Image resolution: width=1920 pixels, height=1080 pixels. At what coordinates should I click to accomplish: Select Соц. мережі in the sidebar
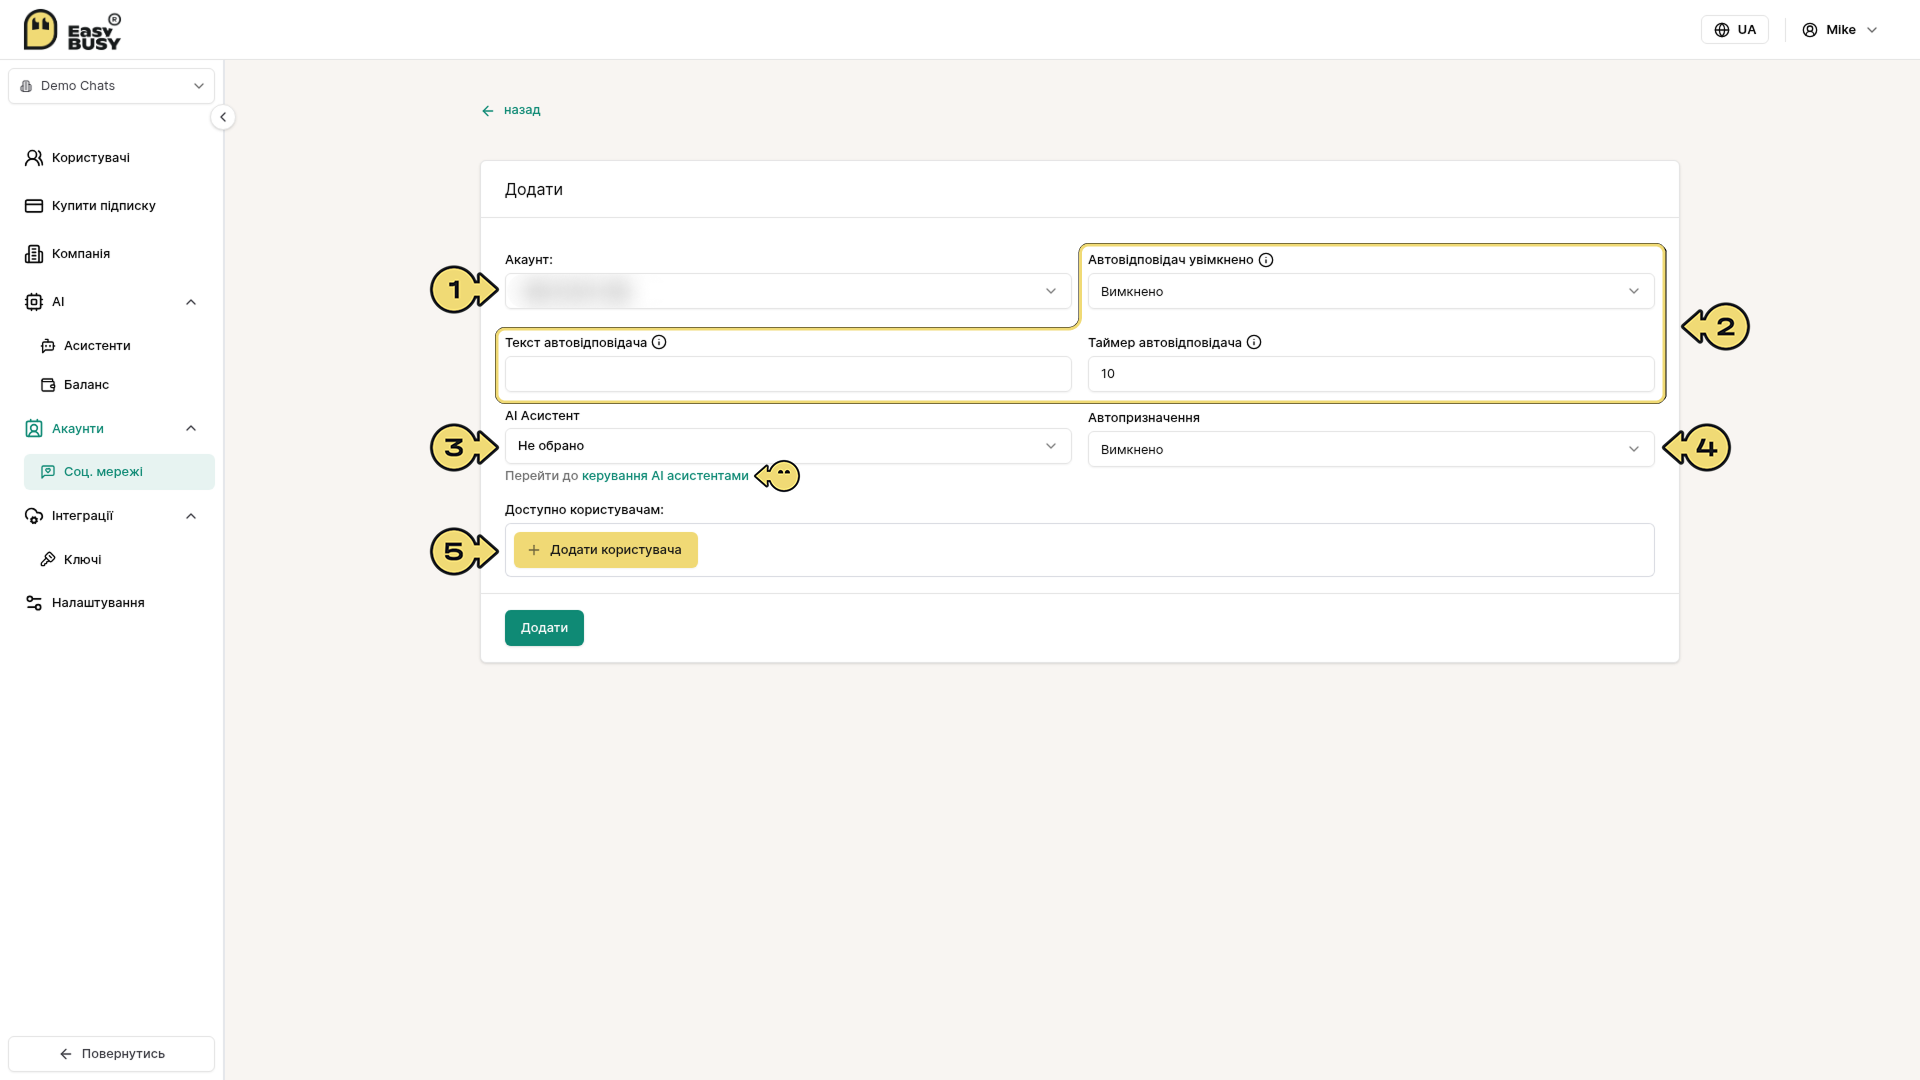pyautogui.click(x=120, y=472)
